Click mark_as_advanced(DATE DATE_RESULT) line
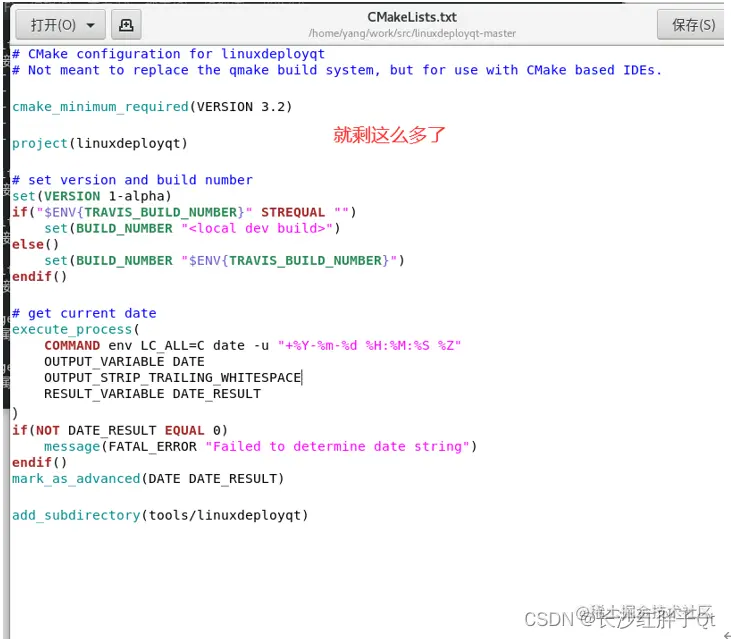The width and height of the screenshot is (731, 639). (148, 479)
